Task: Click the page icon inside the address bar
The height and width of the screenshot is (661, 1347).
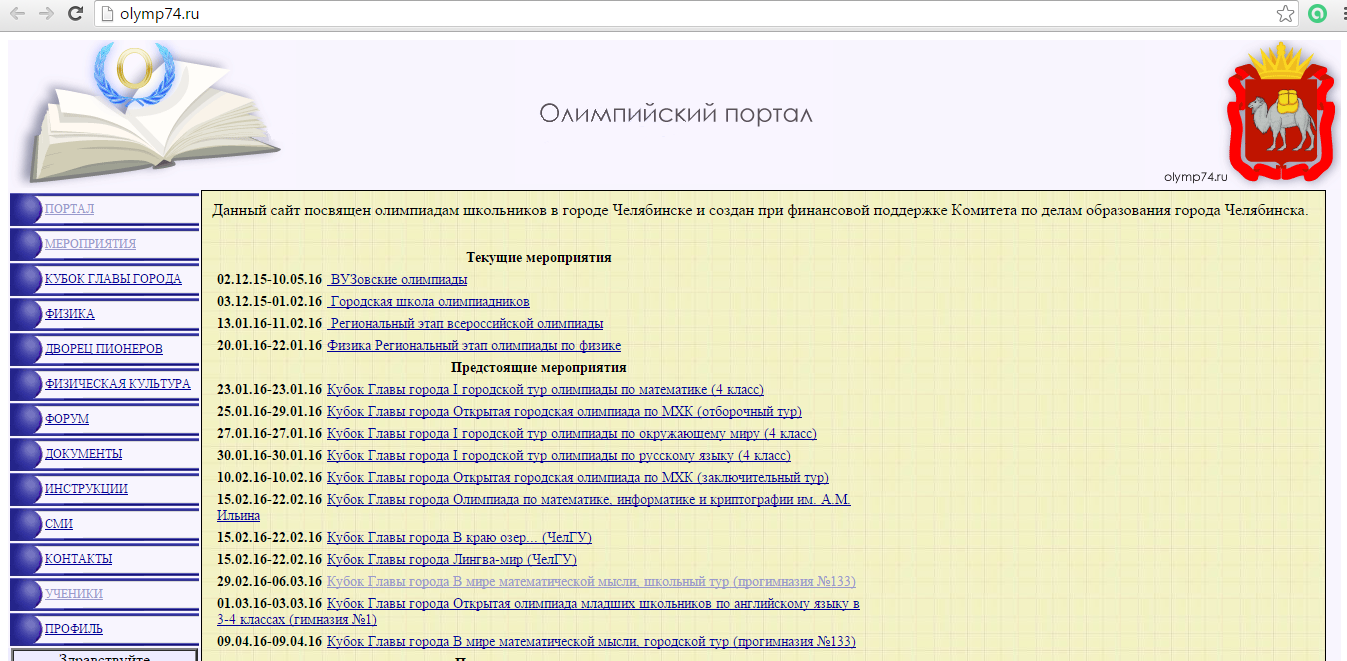Action: click(107, 14)
